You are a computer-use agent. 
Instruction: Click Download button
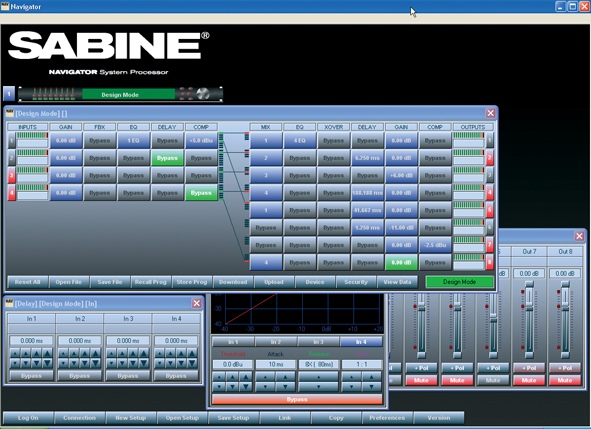[x=233, y=282]
